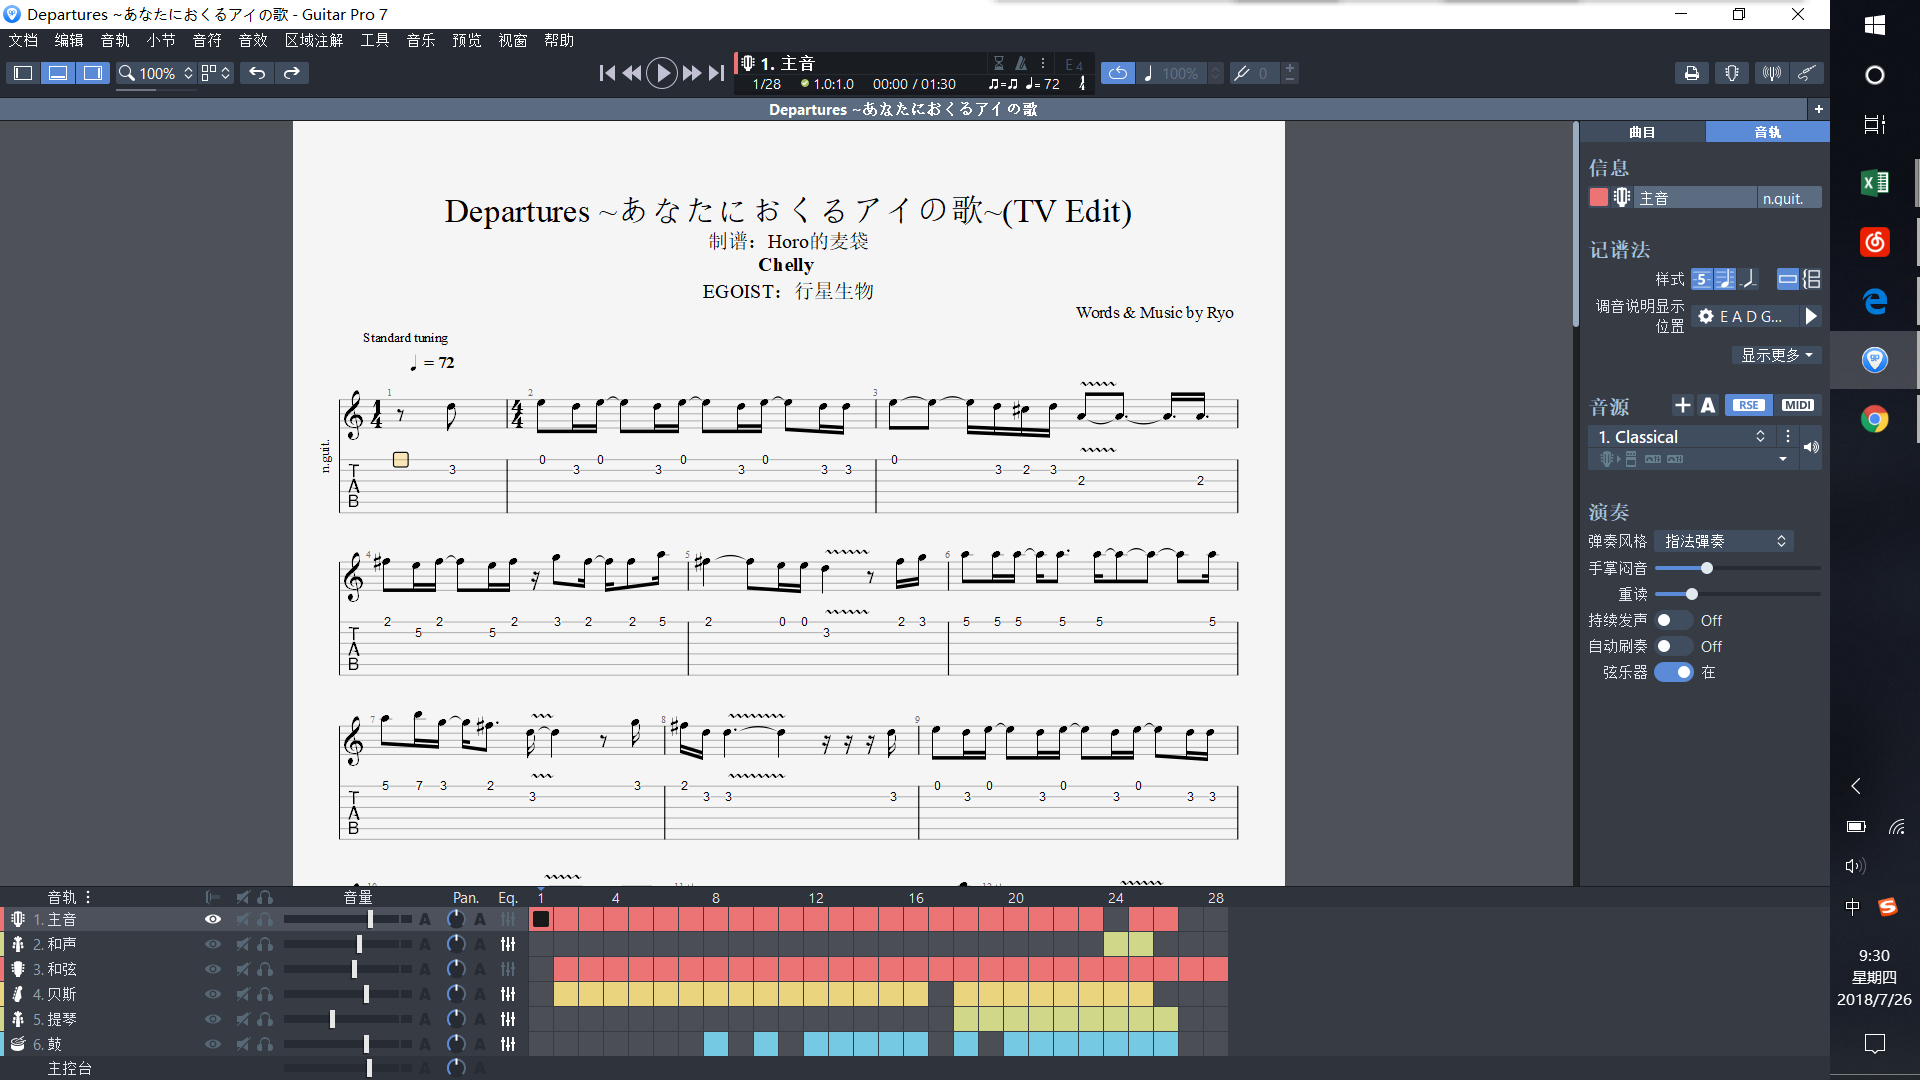Hide the 2. 和声 track eye icon
Image resolution: width=1920 pixels, height=1080 pixels.
[x=213, y=944]
